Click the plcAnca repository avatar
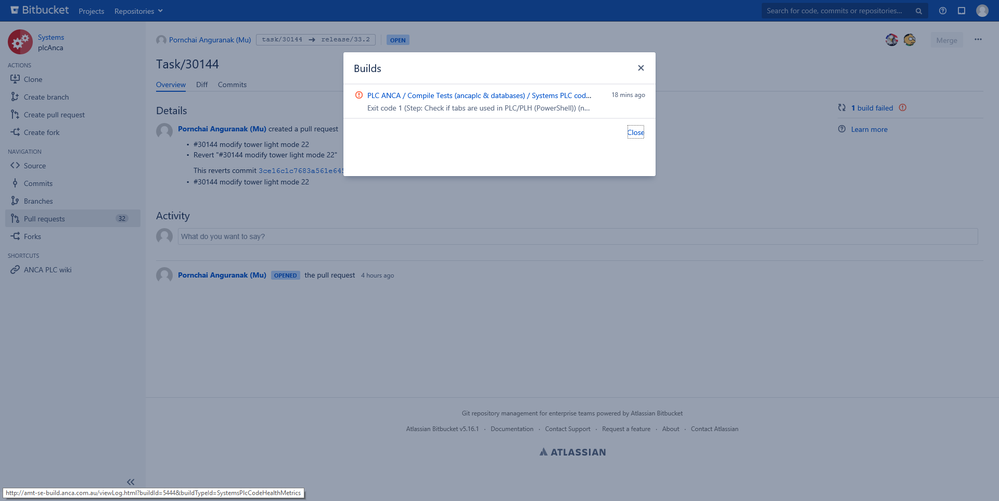The image size is (999, 501). pos(20,42)
